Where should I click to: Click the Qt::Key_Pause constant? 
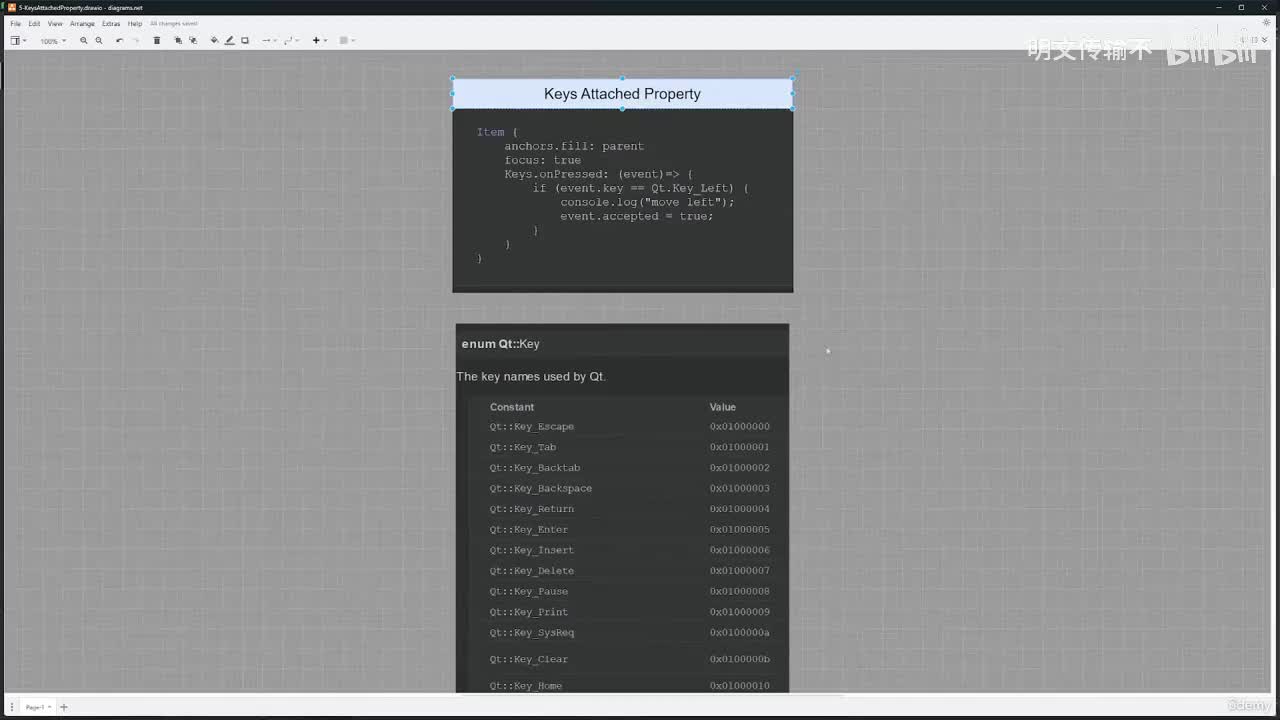(529, 592)
